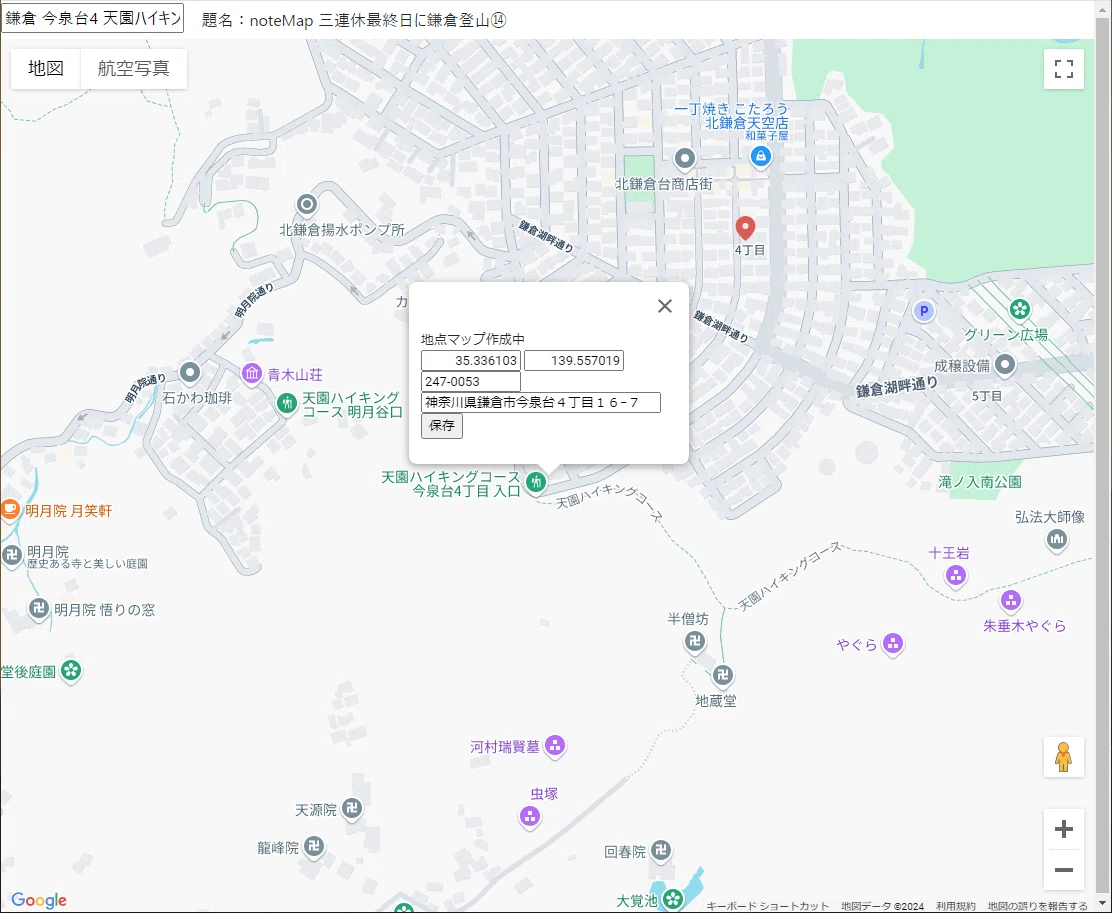Zoom out with minus button
Screen dimensions: 1112x914
click(1063, 870)
